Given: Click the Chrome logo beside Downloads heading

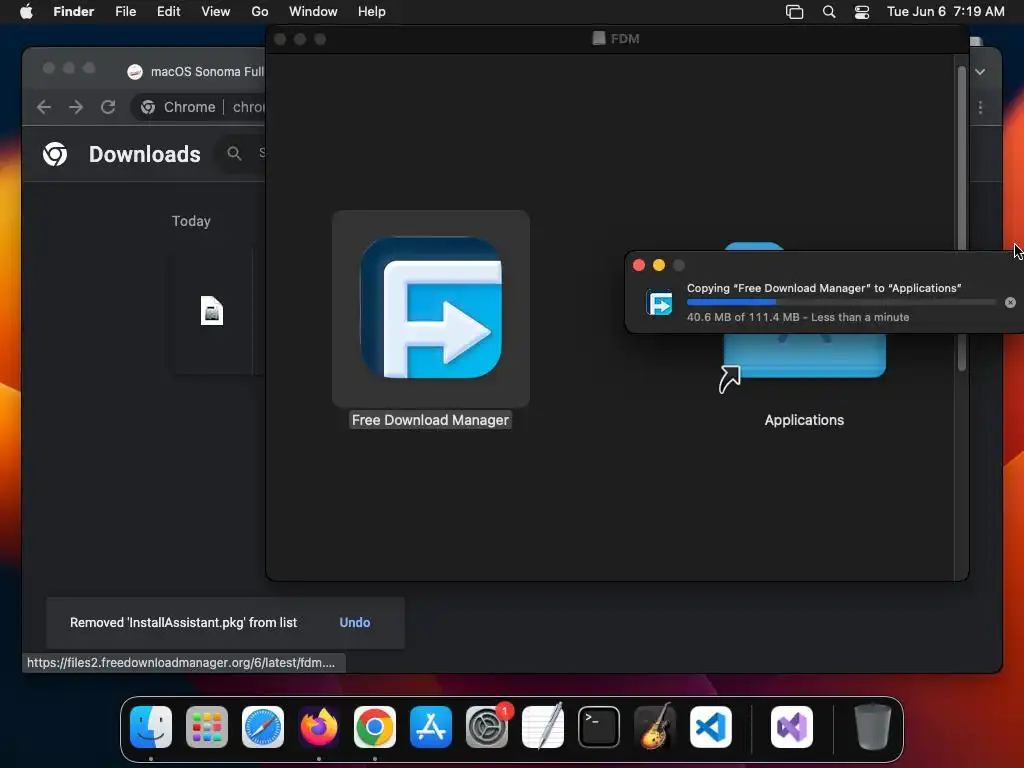Looking at the screenshot, I should point(55,154).
